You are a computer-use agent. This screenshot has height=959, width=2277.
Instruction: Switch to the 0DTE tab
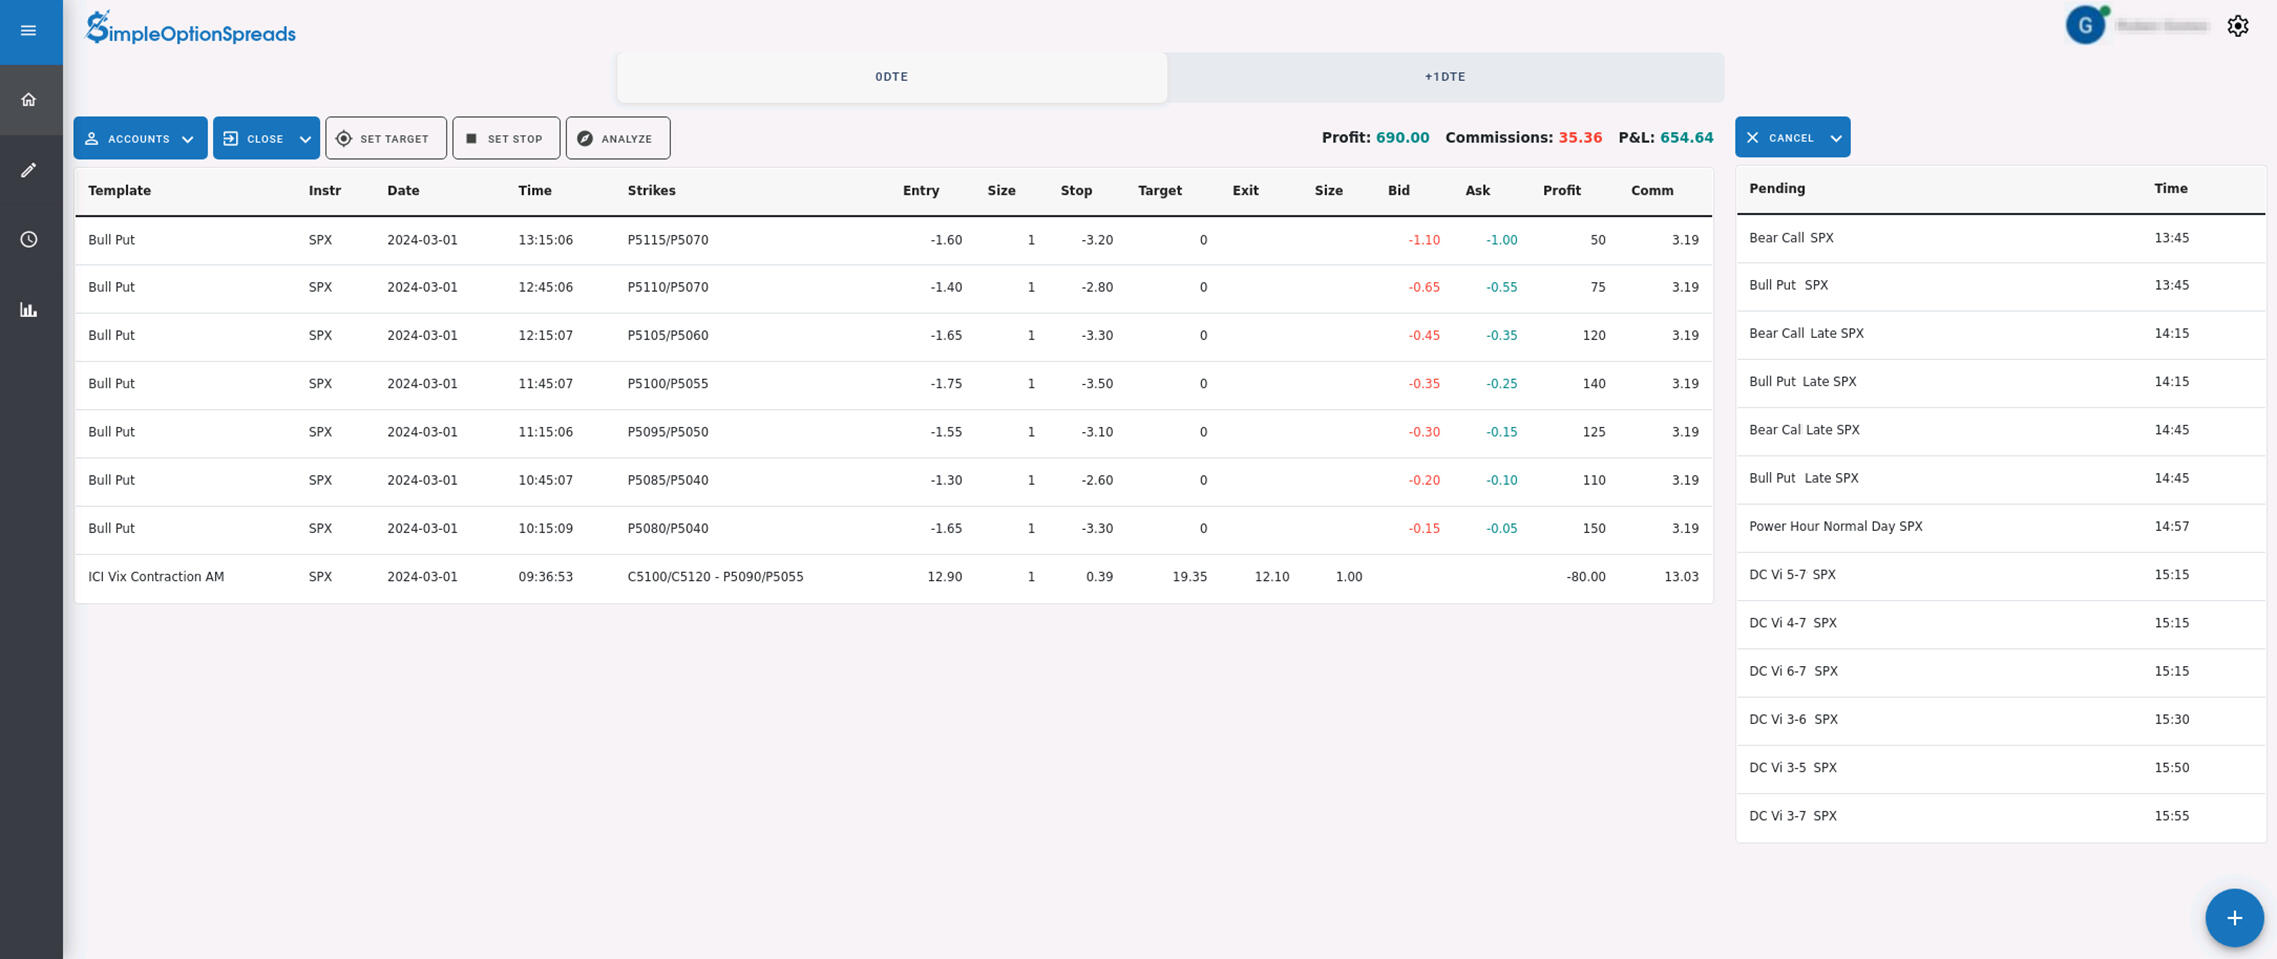891,77
